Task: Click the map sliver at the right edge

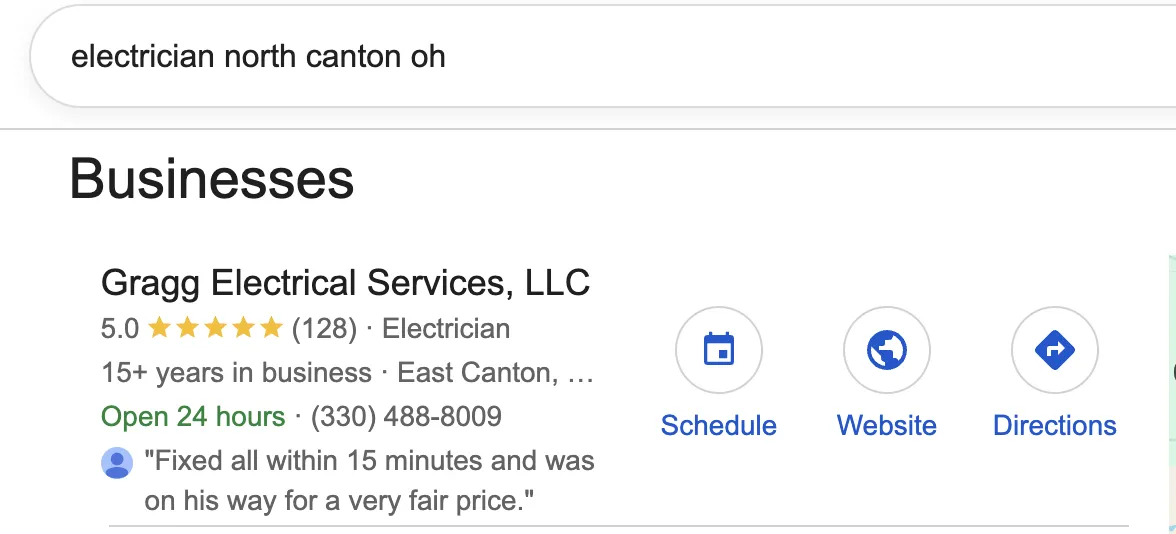Action: tap(1172, 394)
